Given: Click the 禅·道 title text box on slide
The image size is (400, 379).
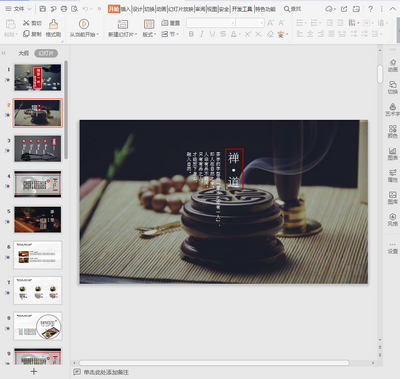Looking at the screenshot, I should (x=234, y=169).
